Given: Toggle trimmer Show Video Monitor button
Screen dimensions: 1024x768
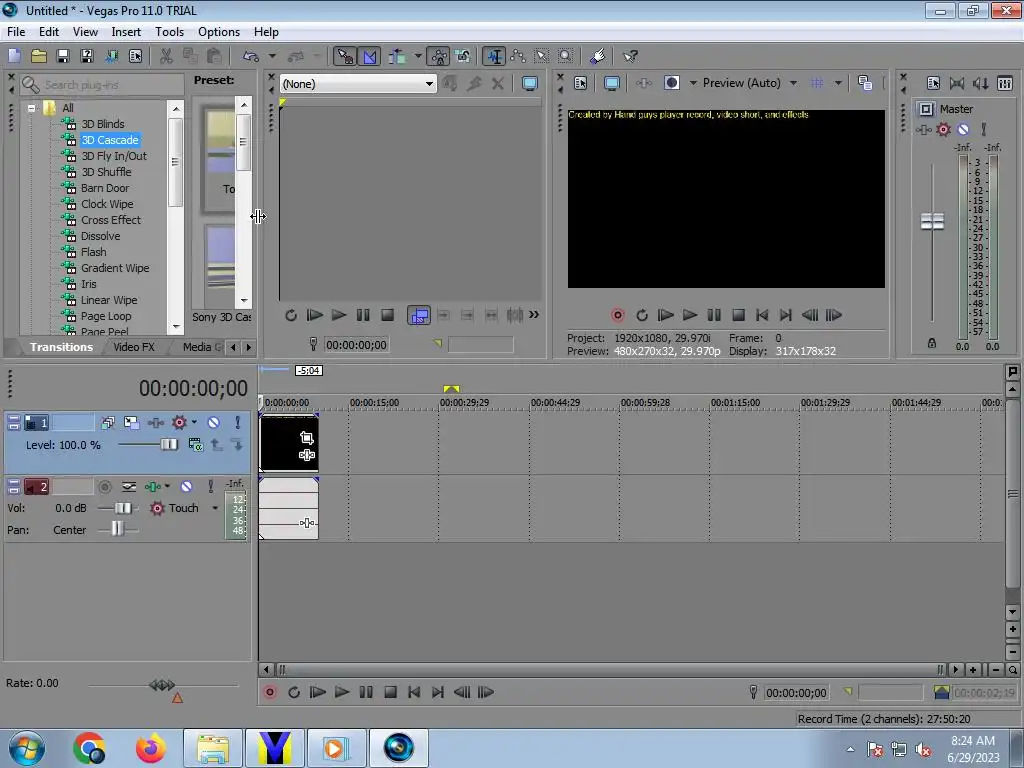Looking at the screenshot, I should click(530, 84).
